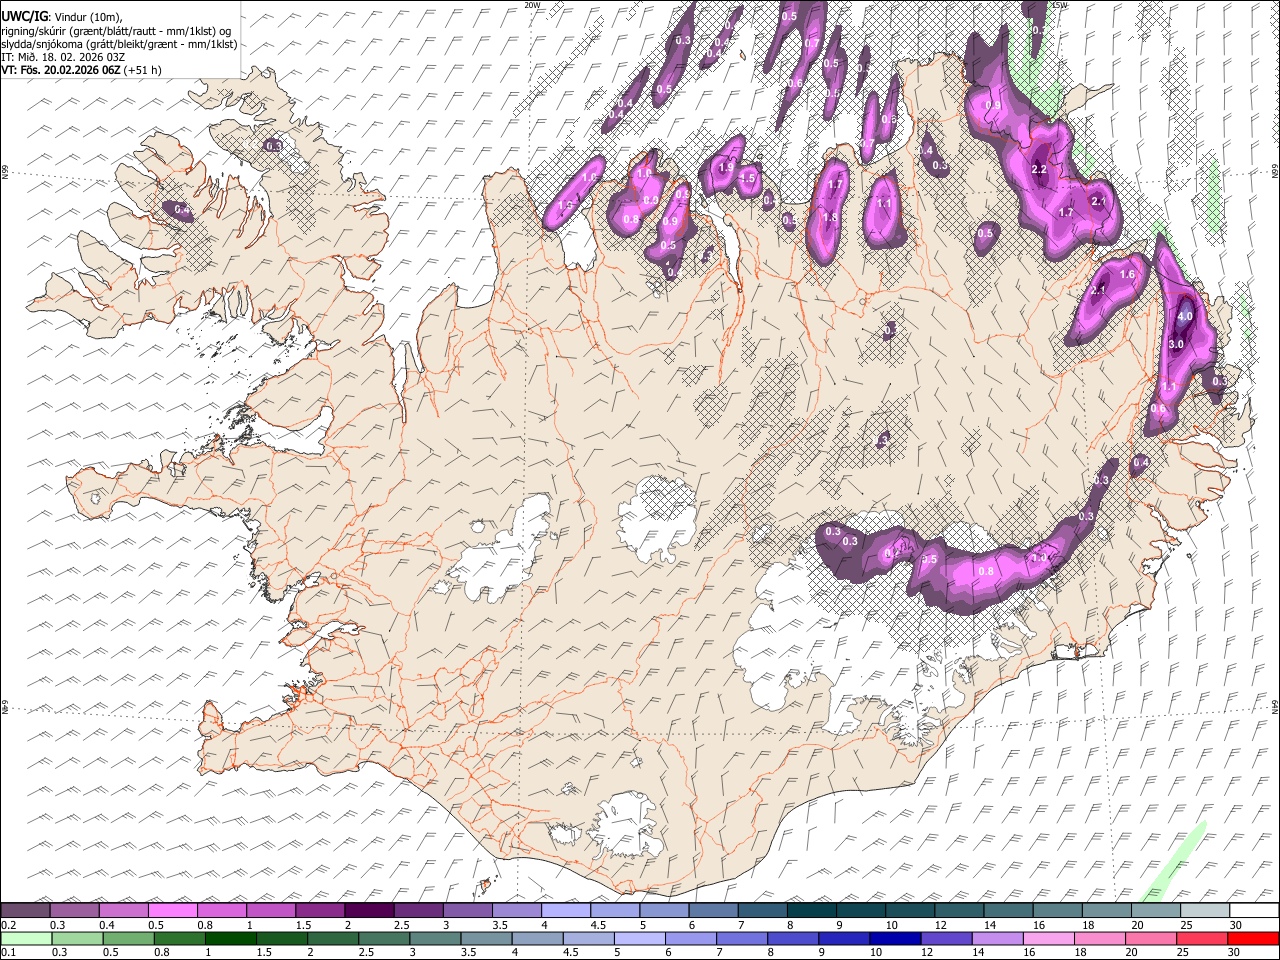
Task: Click the "Vindur (10m)," header text
Action: 87,16
